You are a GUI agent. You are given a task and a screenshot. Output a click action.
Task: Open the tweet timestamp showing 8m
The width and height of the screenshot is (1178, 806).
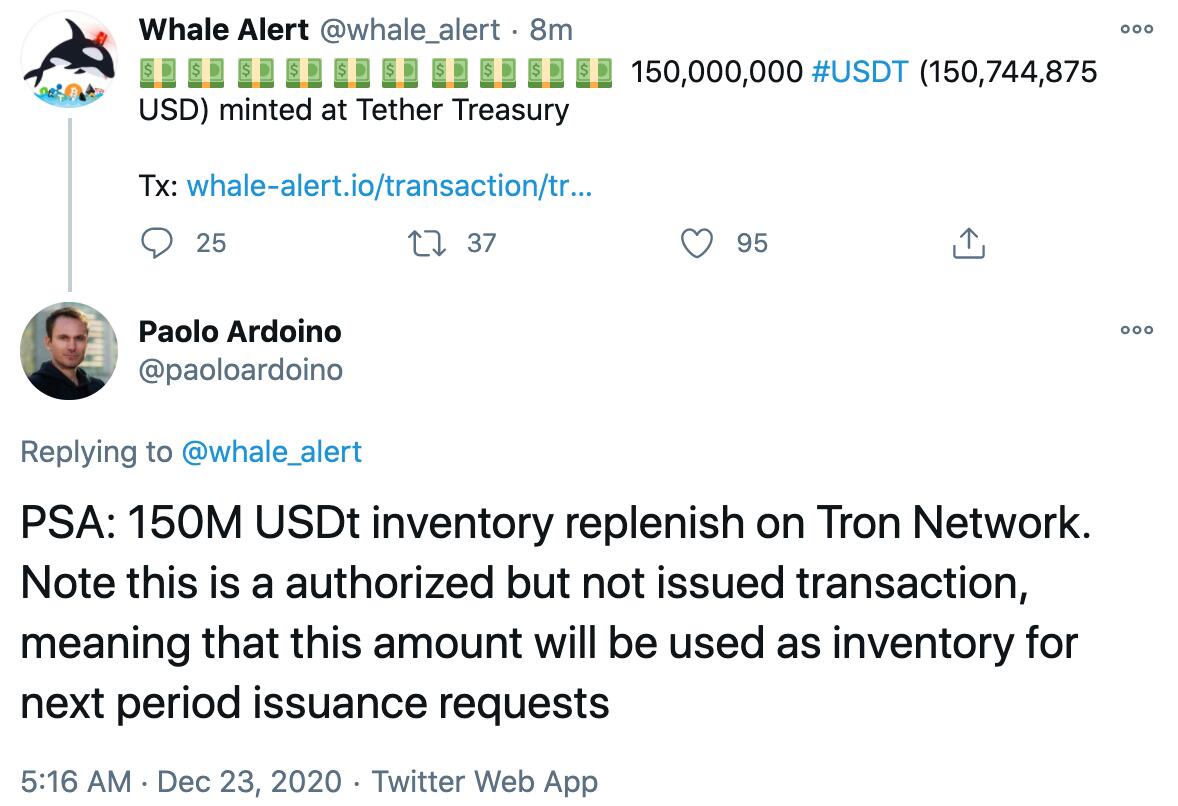(x=551, y=29)
